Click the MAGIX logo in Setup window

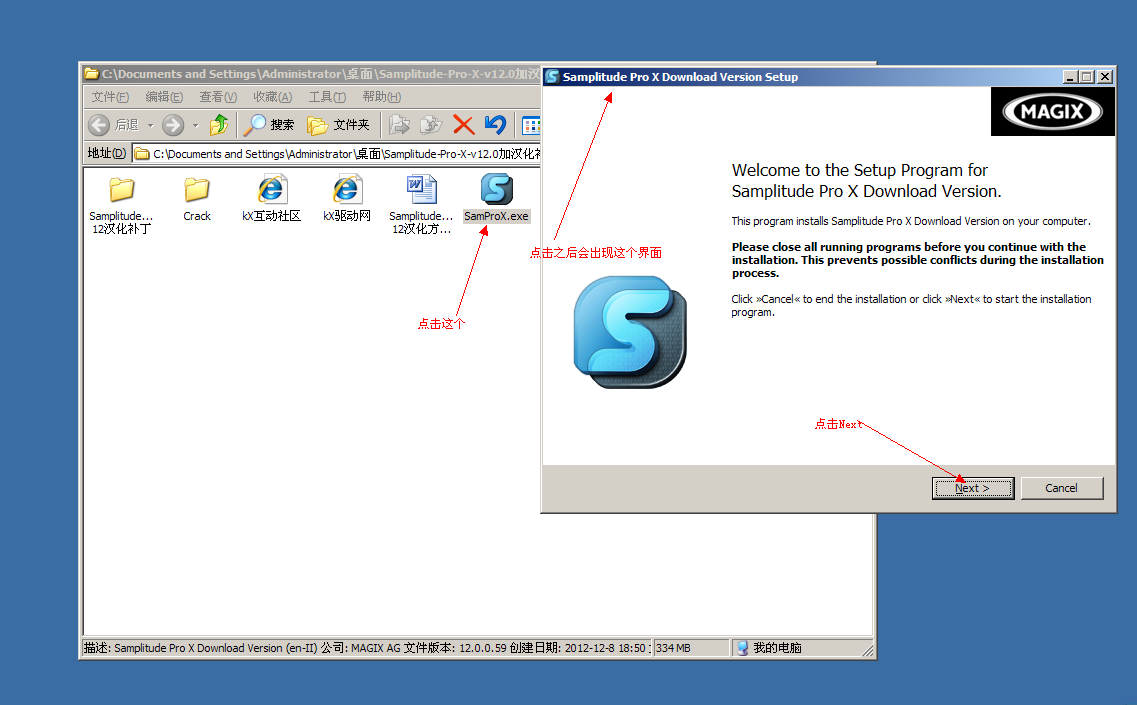[x=1052, y=112]
